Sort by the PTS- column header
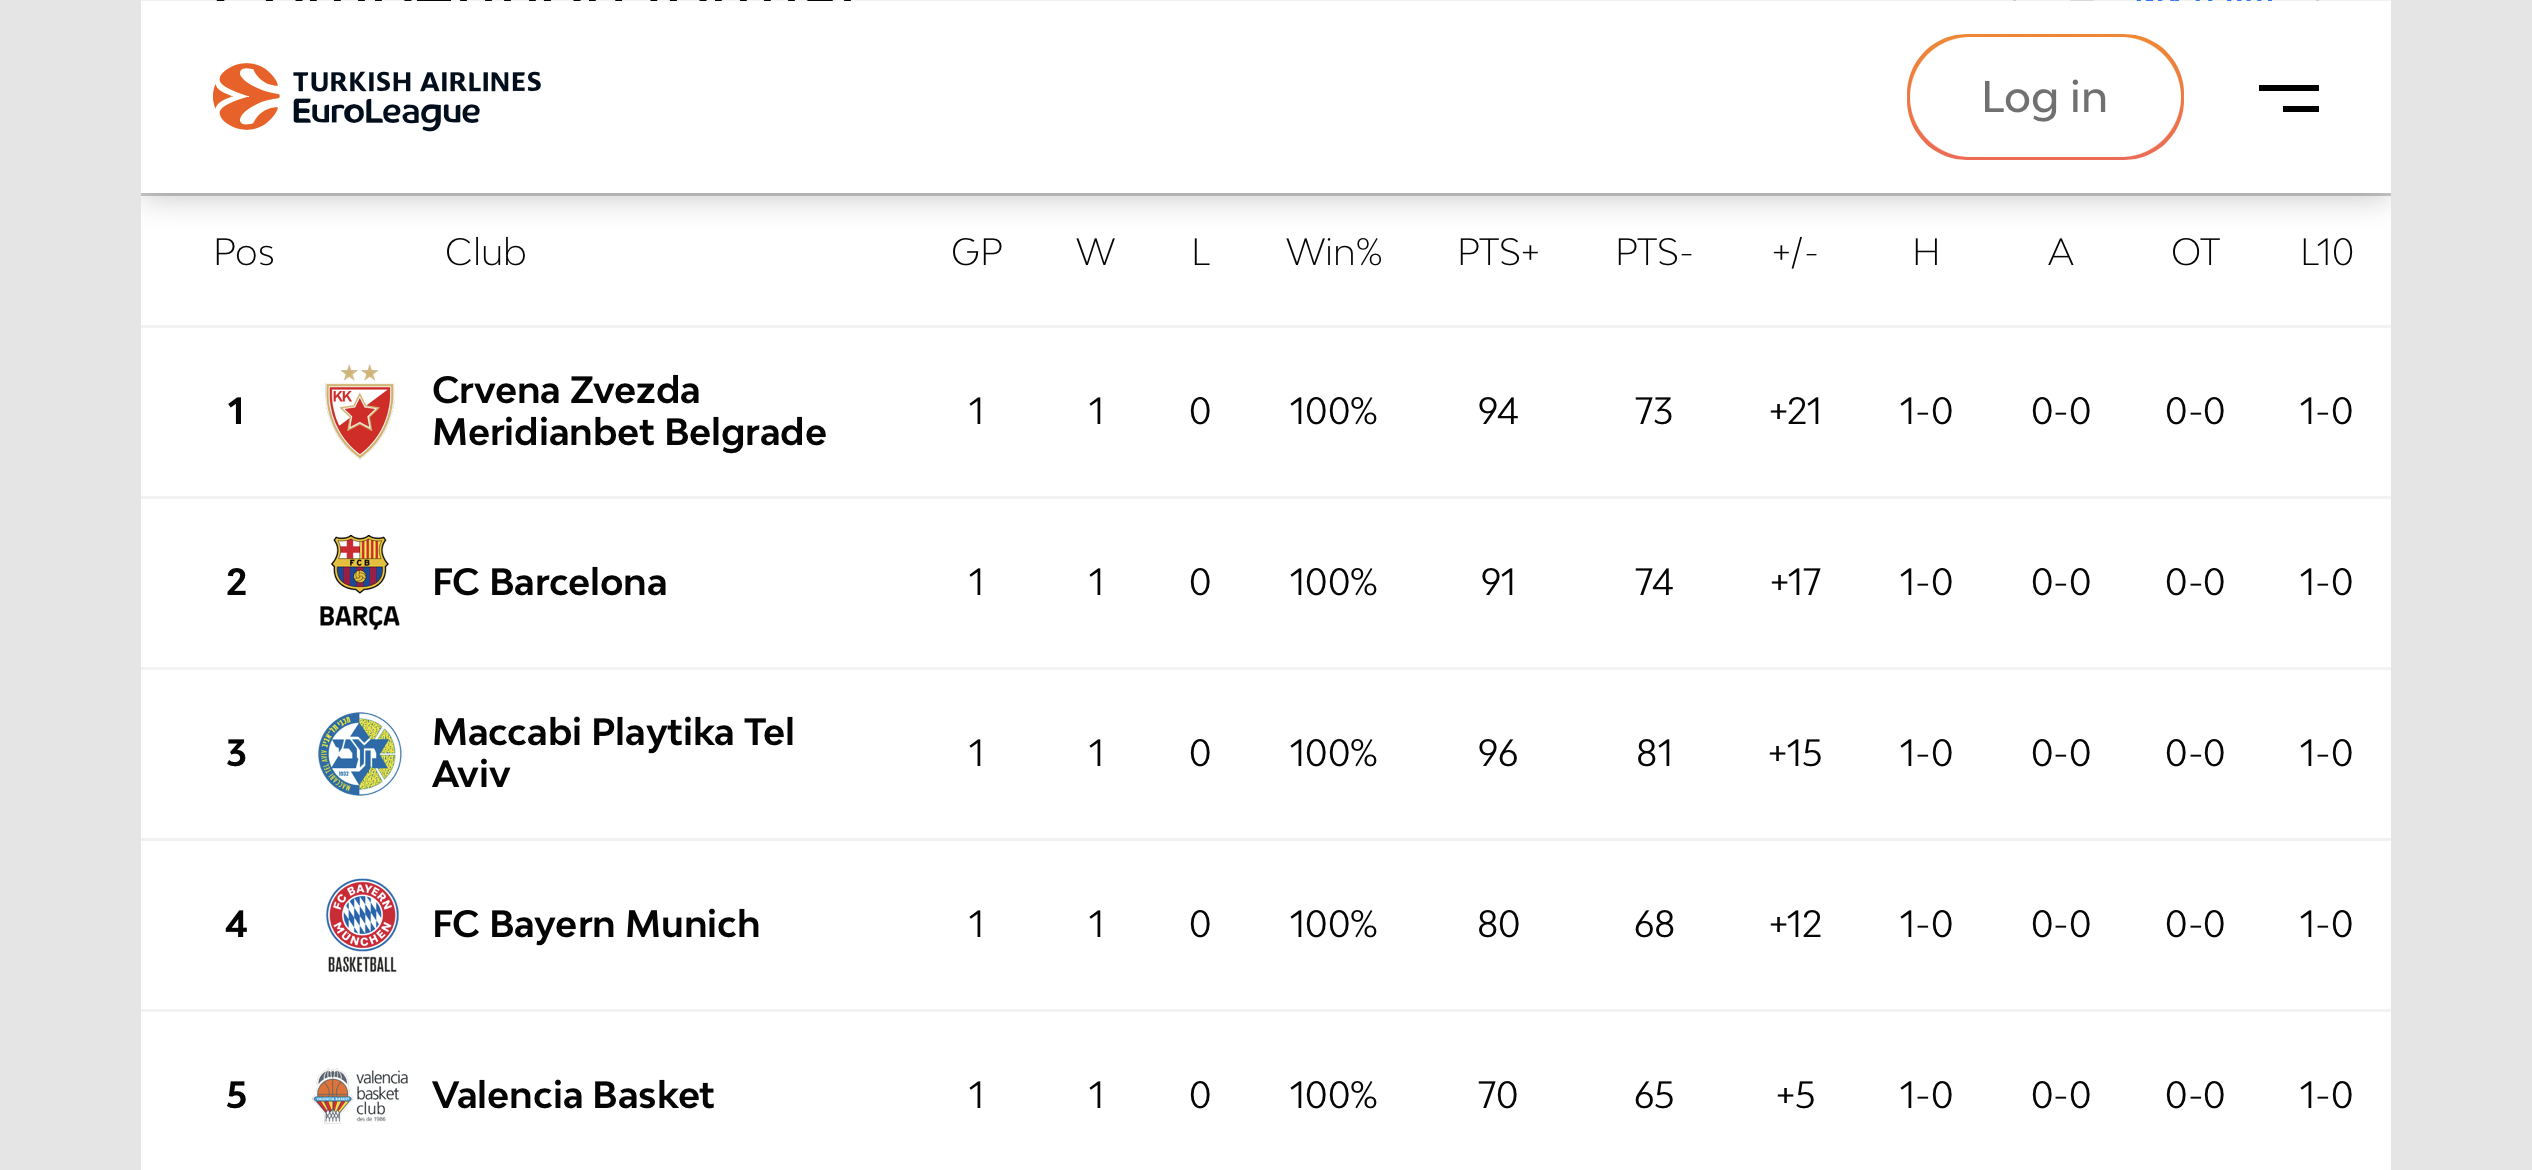2532x1170 pixels. 1654,252
